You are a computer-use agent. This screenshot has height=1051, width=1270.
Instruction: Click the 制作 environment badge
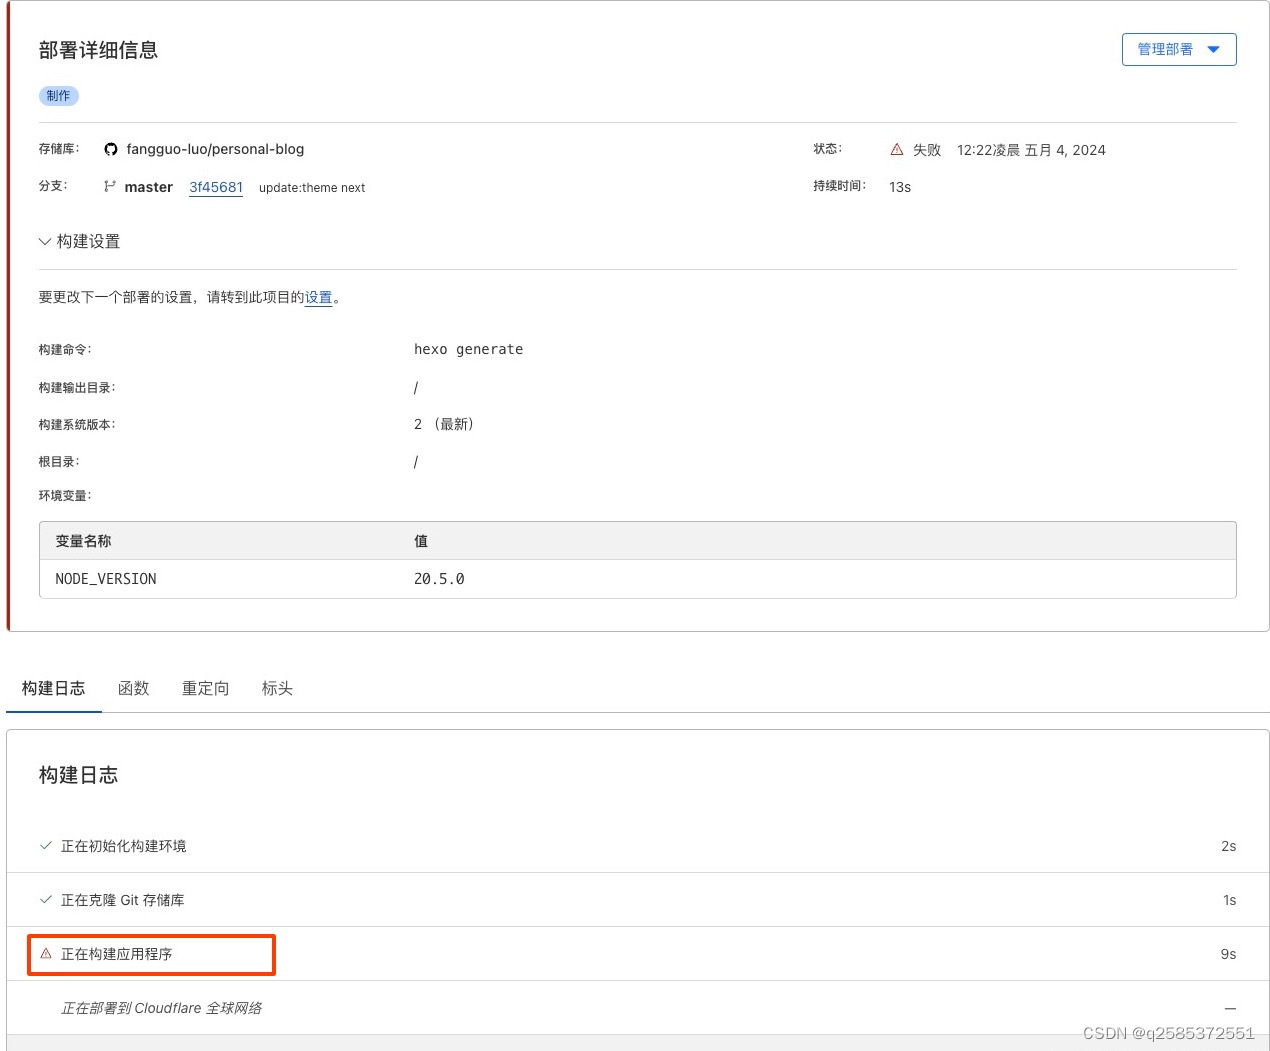click(x=58, y=95)
